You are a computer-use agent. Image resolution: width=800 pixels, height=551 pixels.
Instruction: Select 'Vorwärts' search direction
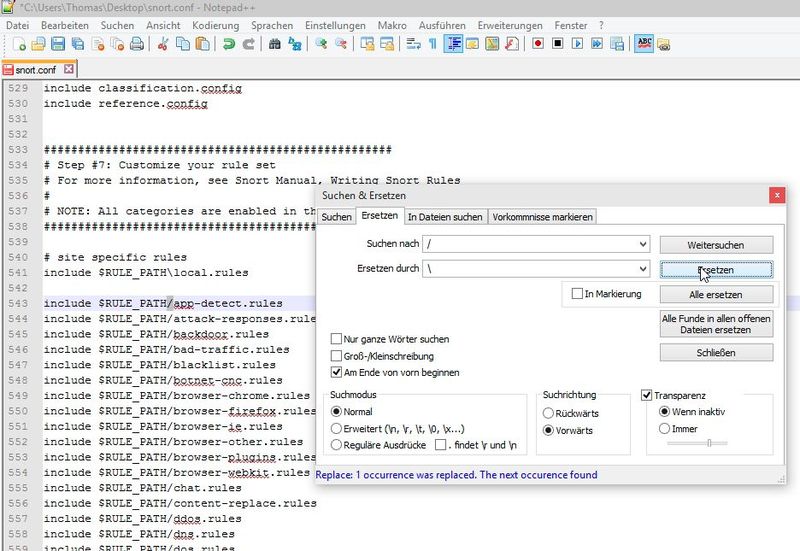pyautogui.click(x=548, y=430)
